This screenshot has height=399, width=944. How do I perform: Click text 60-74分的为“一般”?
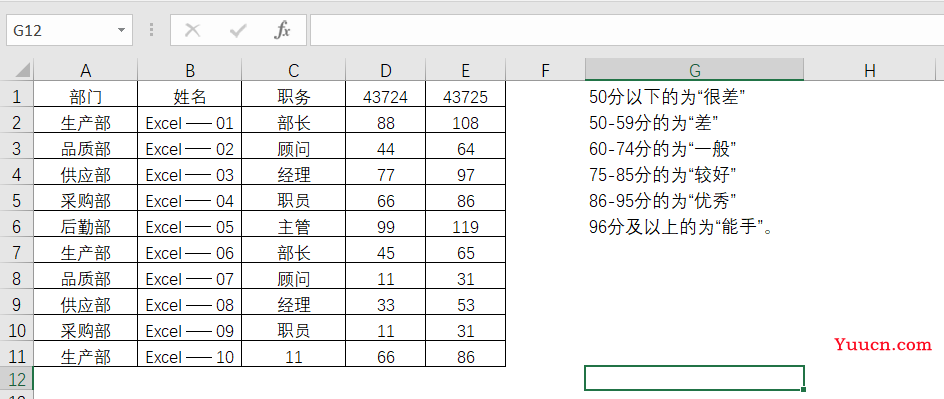[663, 149]
